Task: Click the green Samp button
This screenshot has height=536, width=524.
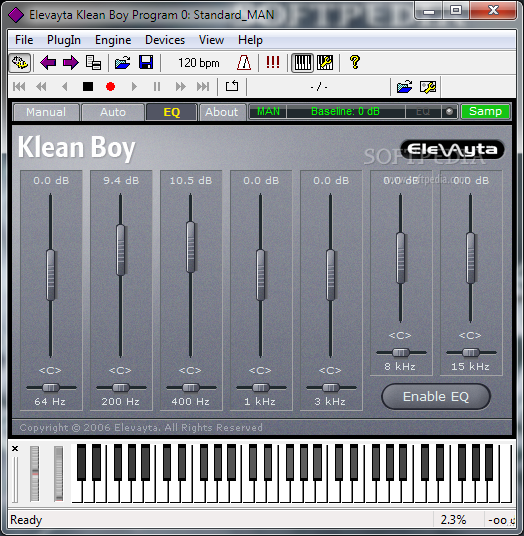Action: (x=485, y=111)
